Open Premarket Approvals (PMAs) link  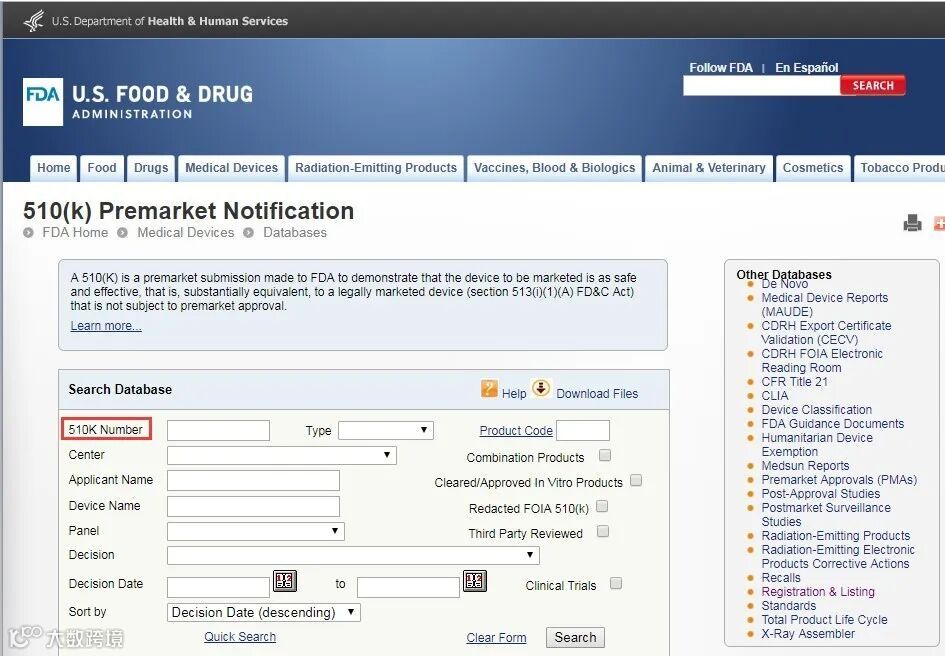pyautogui.click(x=839, y=479)
